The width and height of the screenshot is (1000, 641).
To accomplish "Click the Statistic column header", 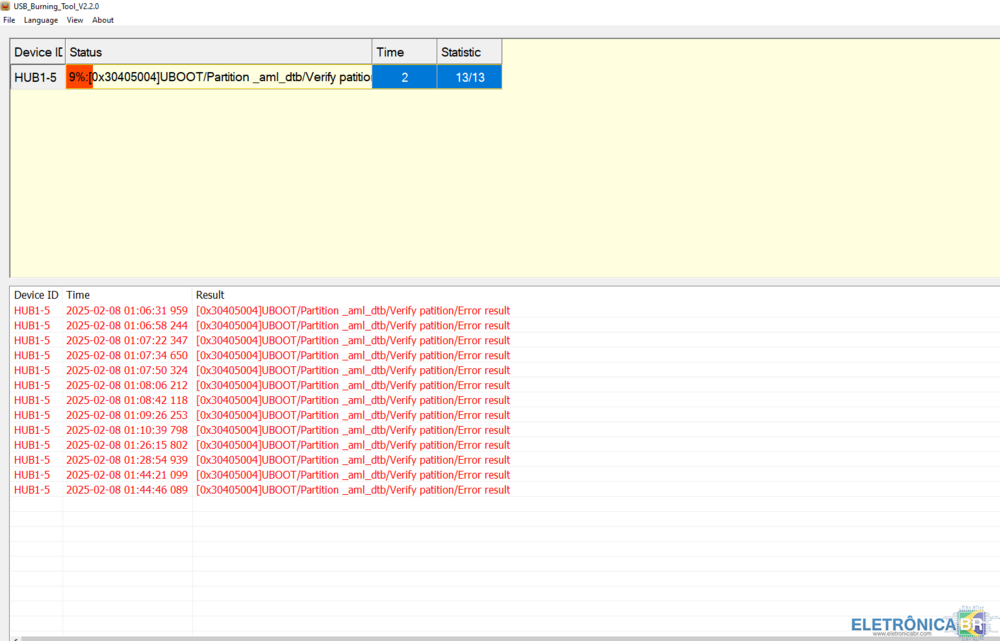I will [468, 52].
